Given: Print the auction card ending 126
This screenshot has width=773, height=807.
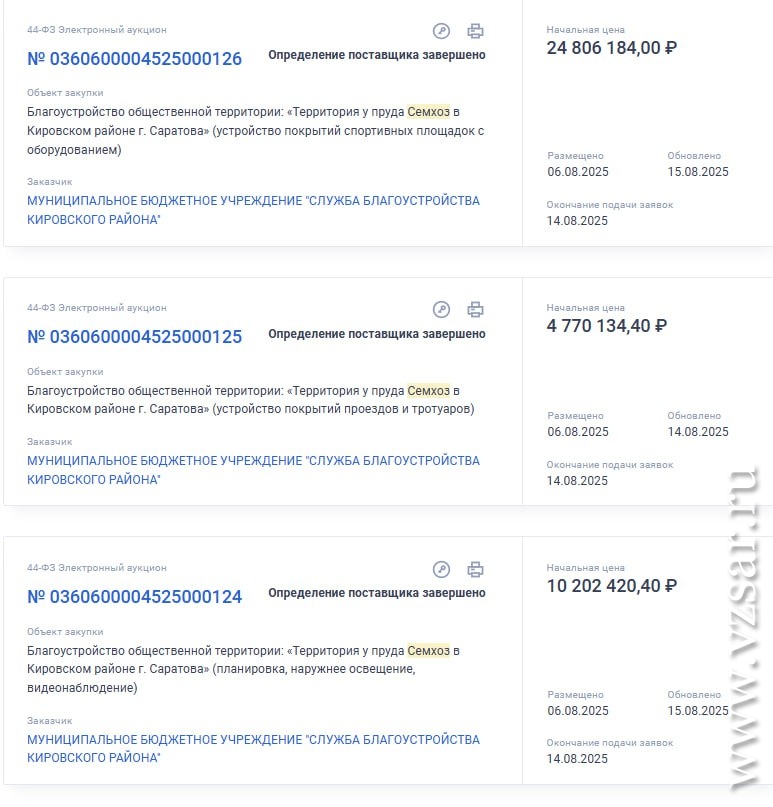Looking at the screenshot, I should click(475, 31).
